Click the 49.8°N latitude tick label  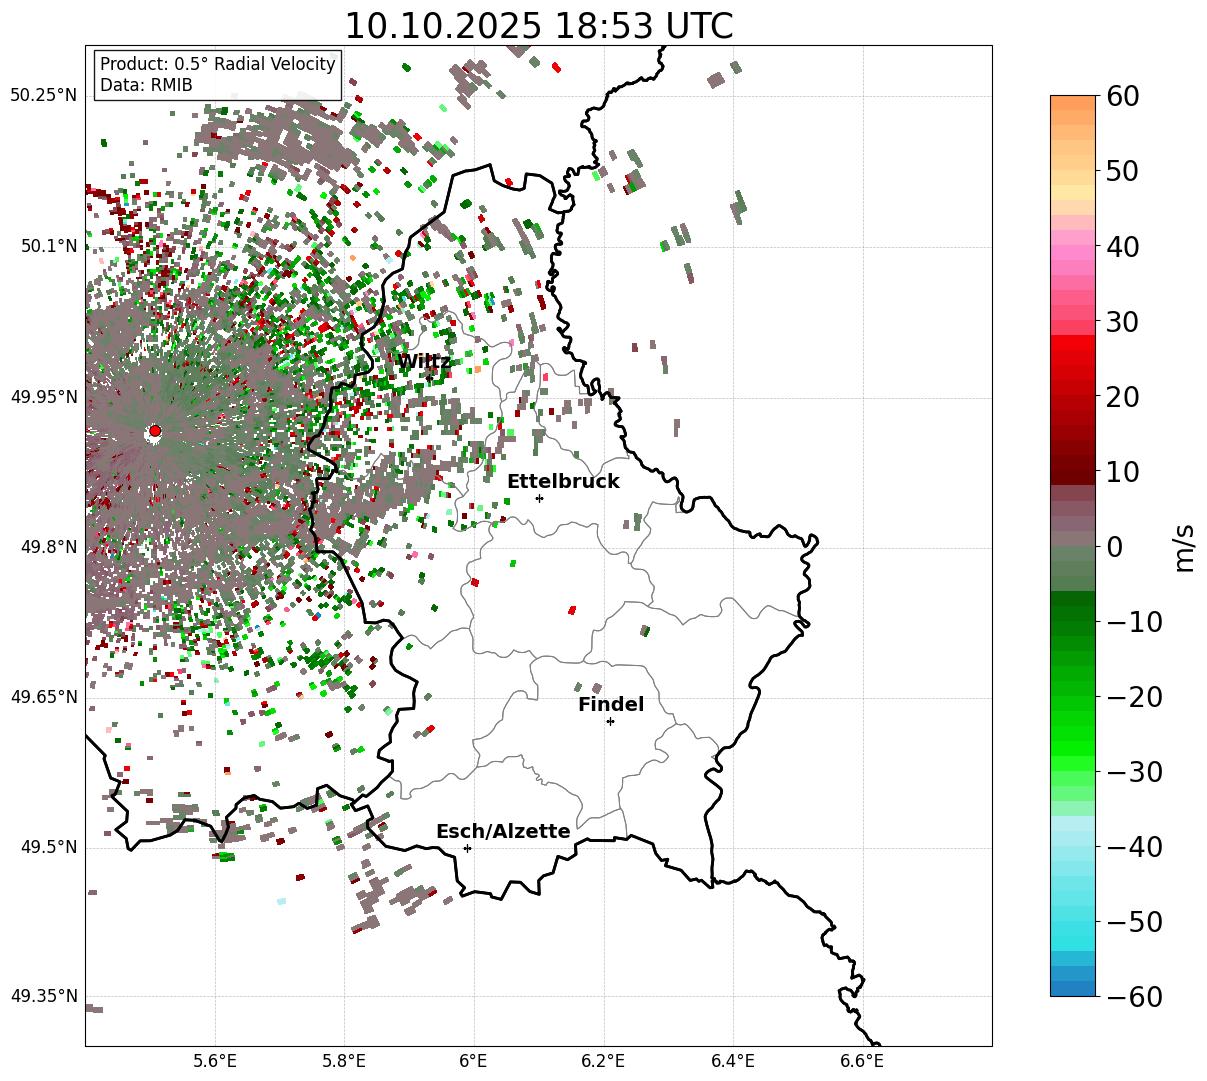48,547
